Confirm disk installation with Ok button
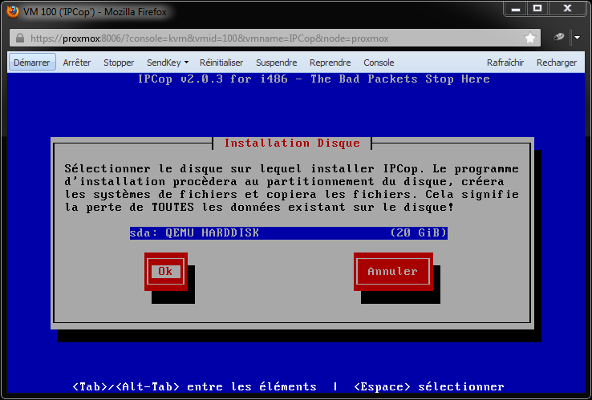This screenshot has width=592, height=400. (x=166, y=272)
